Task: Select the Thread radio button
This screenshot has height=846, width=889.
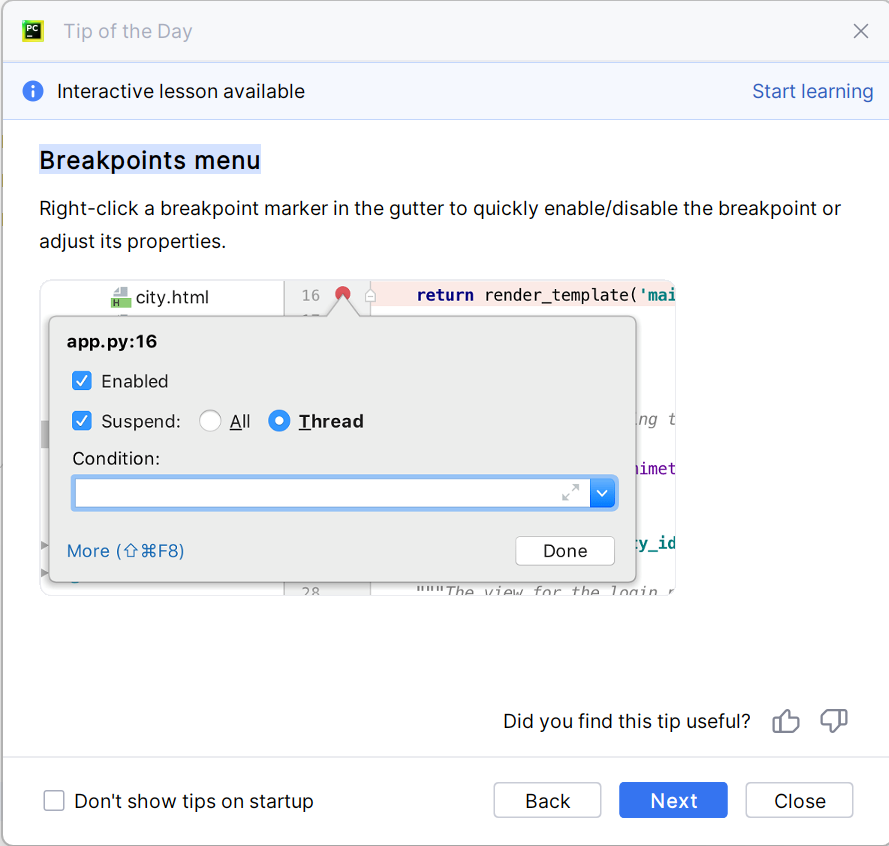Action: click(x=280, y=421)
